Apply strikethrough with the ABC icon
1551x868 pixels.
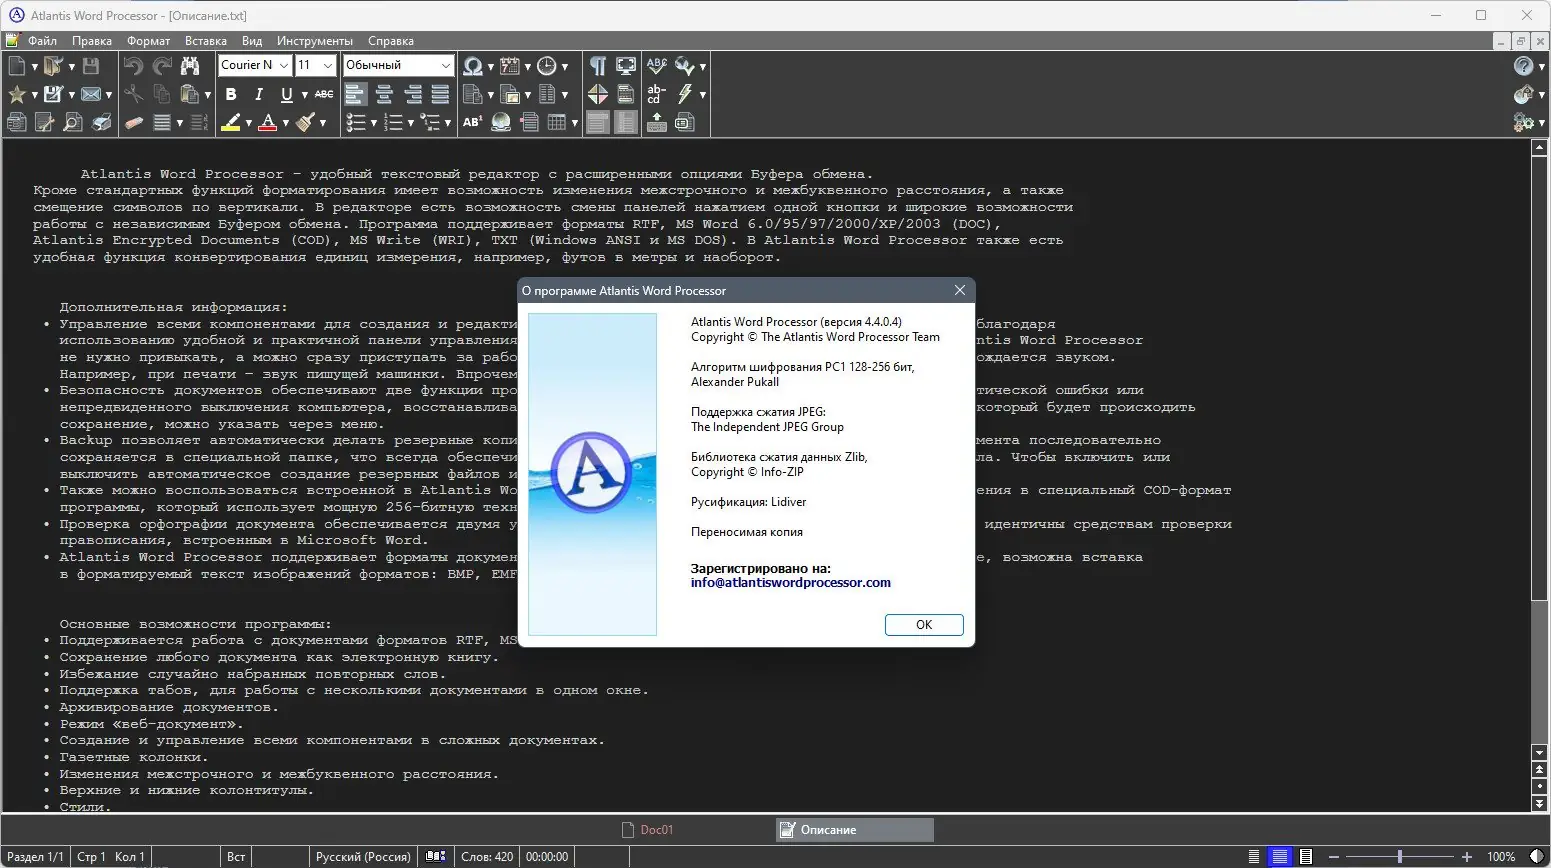point(324,94)
